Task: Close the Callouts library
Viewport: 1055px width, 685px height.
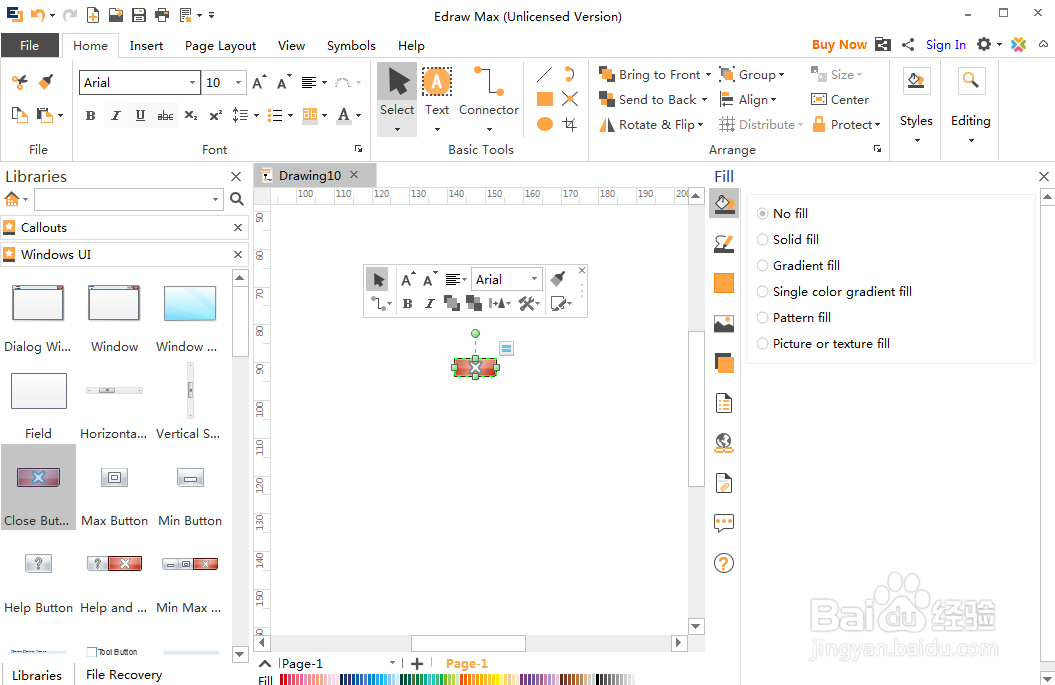Action: point(238,227)
